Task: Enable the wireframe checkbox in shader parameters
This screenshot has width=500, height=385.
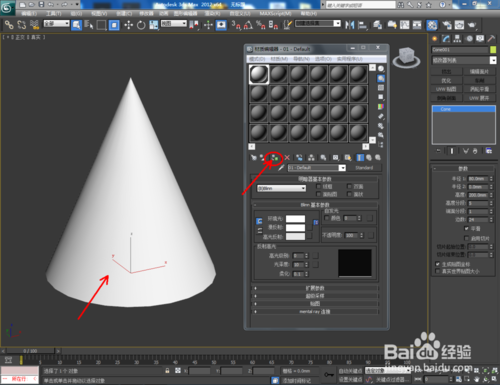Action: pyautogui.click(x=319, y=186)
